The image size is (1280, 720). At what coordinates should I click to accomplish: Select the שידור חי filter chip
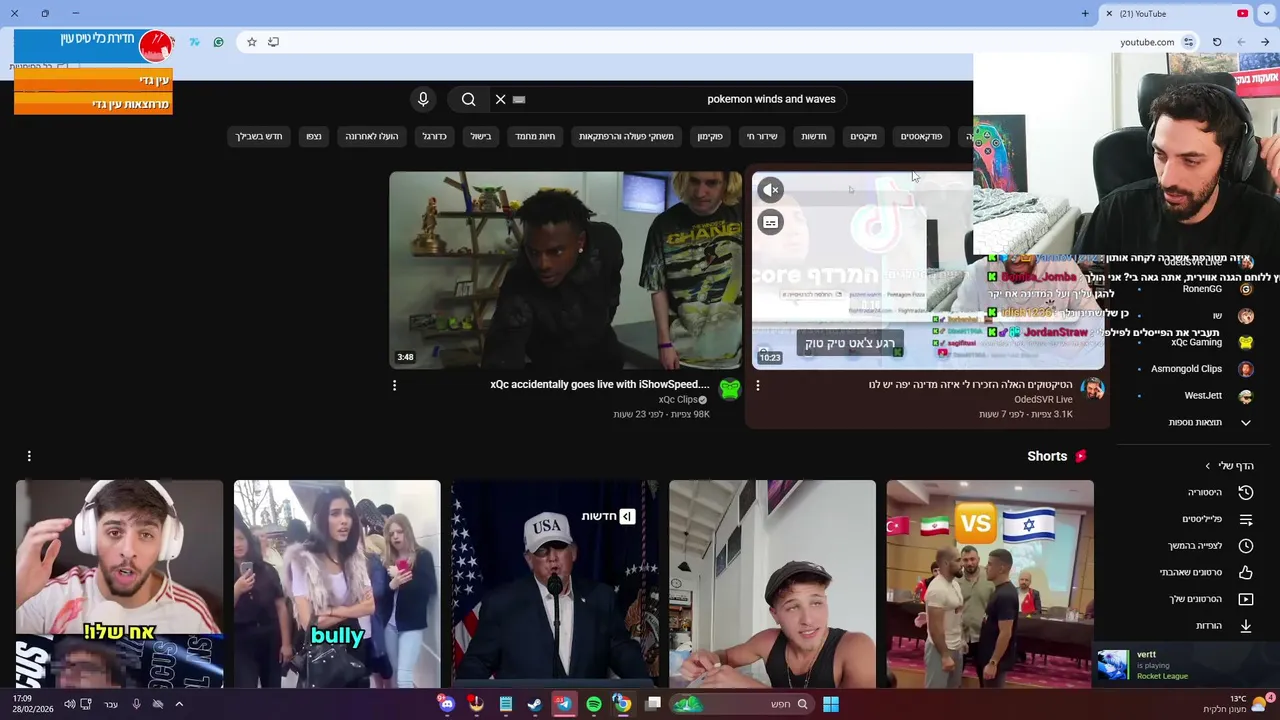tap(762, 136)
